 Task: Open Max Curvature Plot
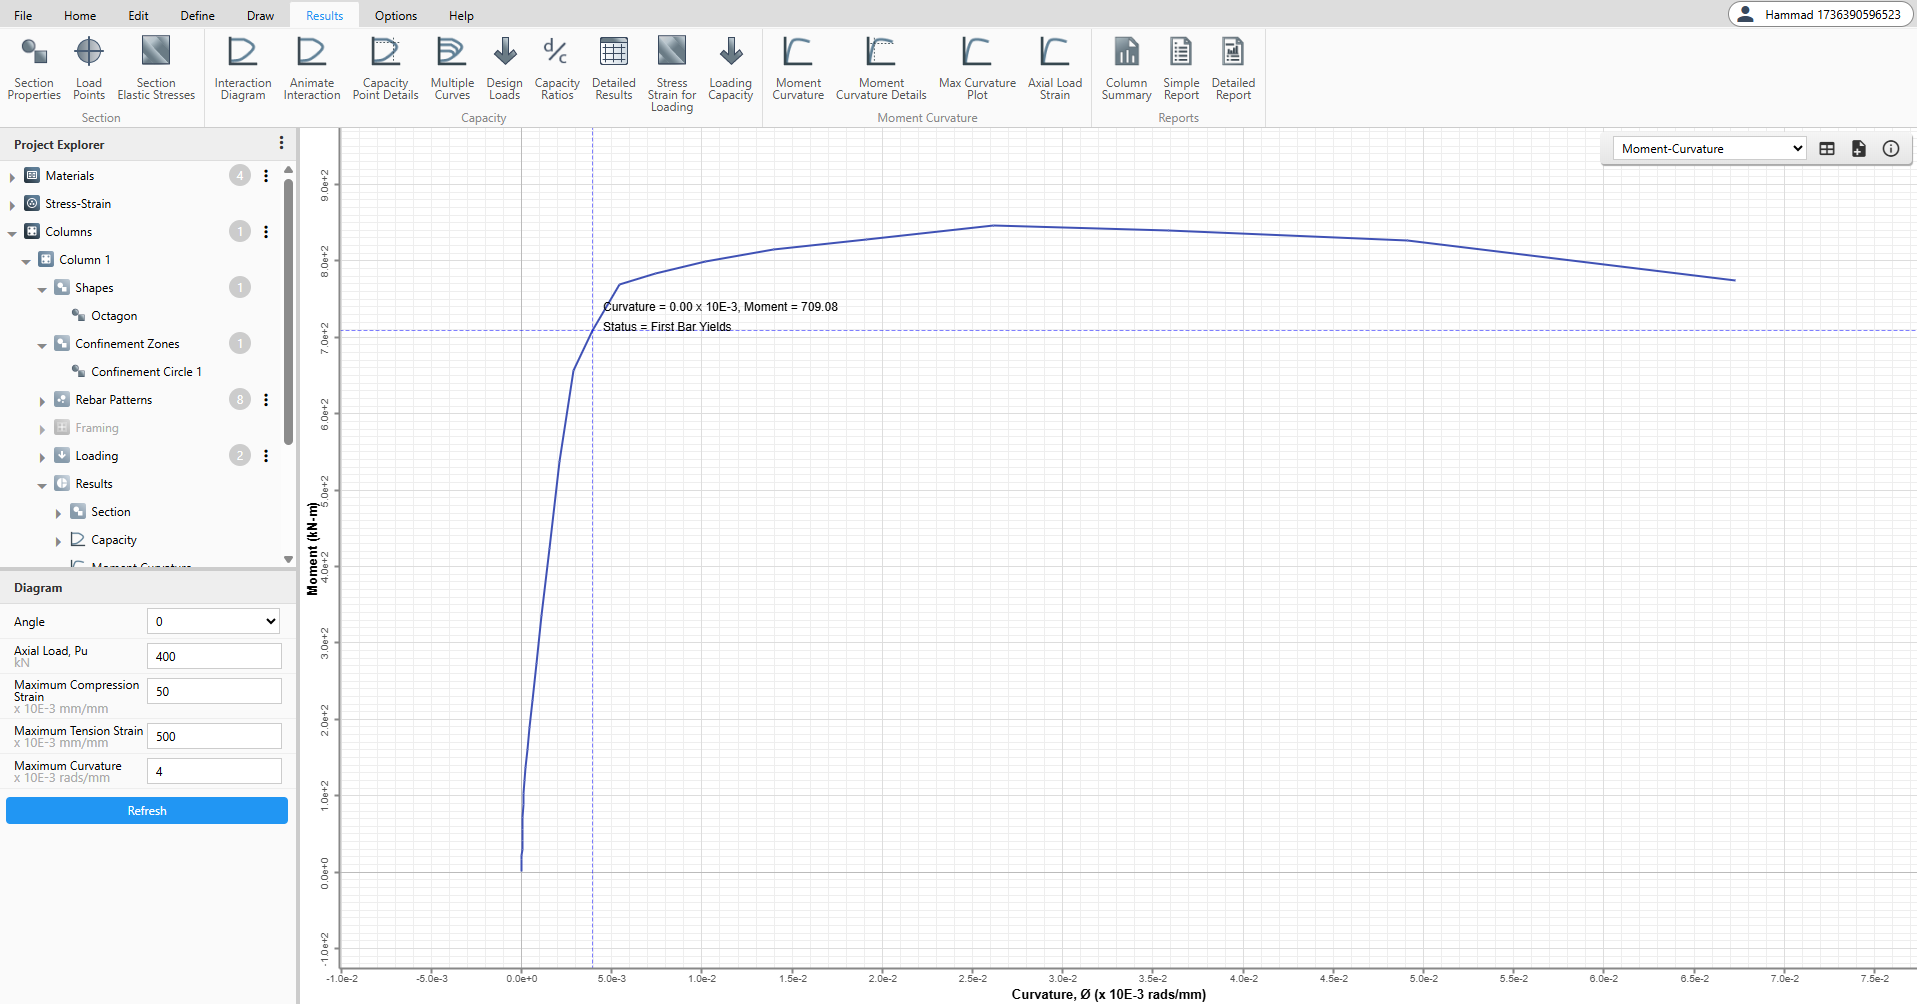coord(976,68)
